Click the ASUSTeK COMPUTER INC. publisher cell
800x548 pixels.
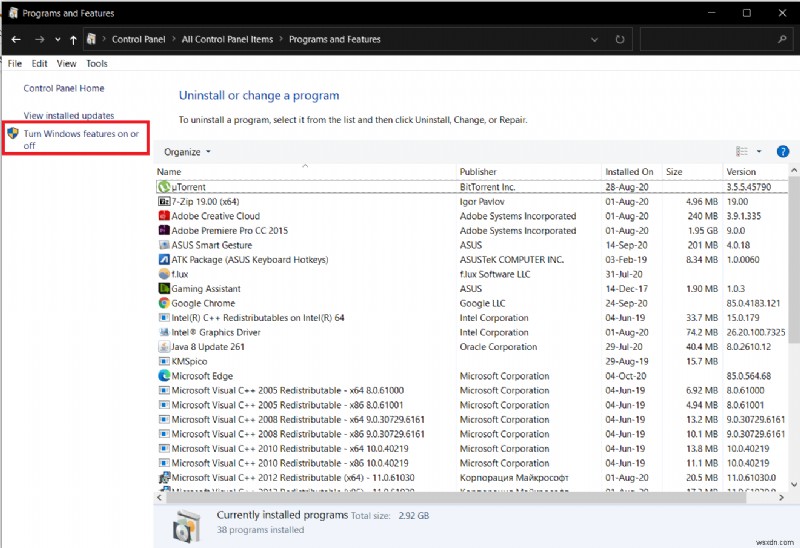coord(511,259)
